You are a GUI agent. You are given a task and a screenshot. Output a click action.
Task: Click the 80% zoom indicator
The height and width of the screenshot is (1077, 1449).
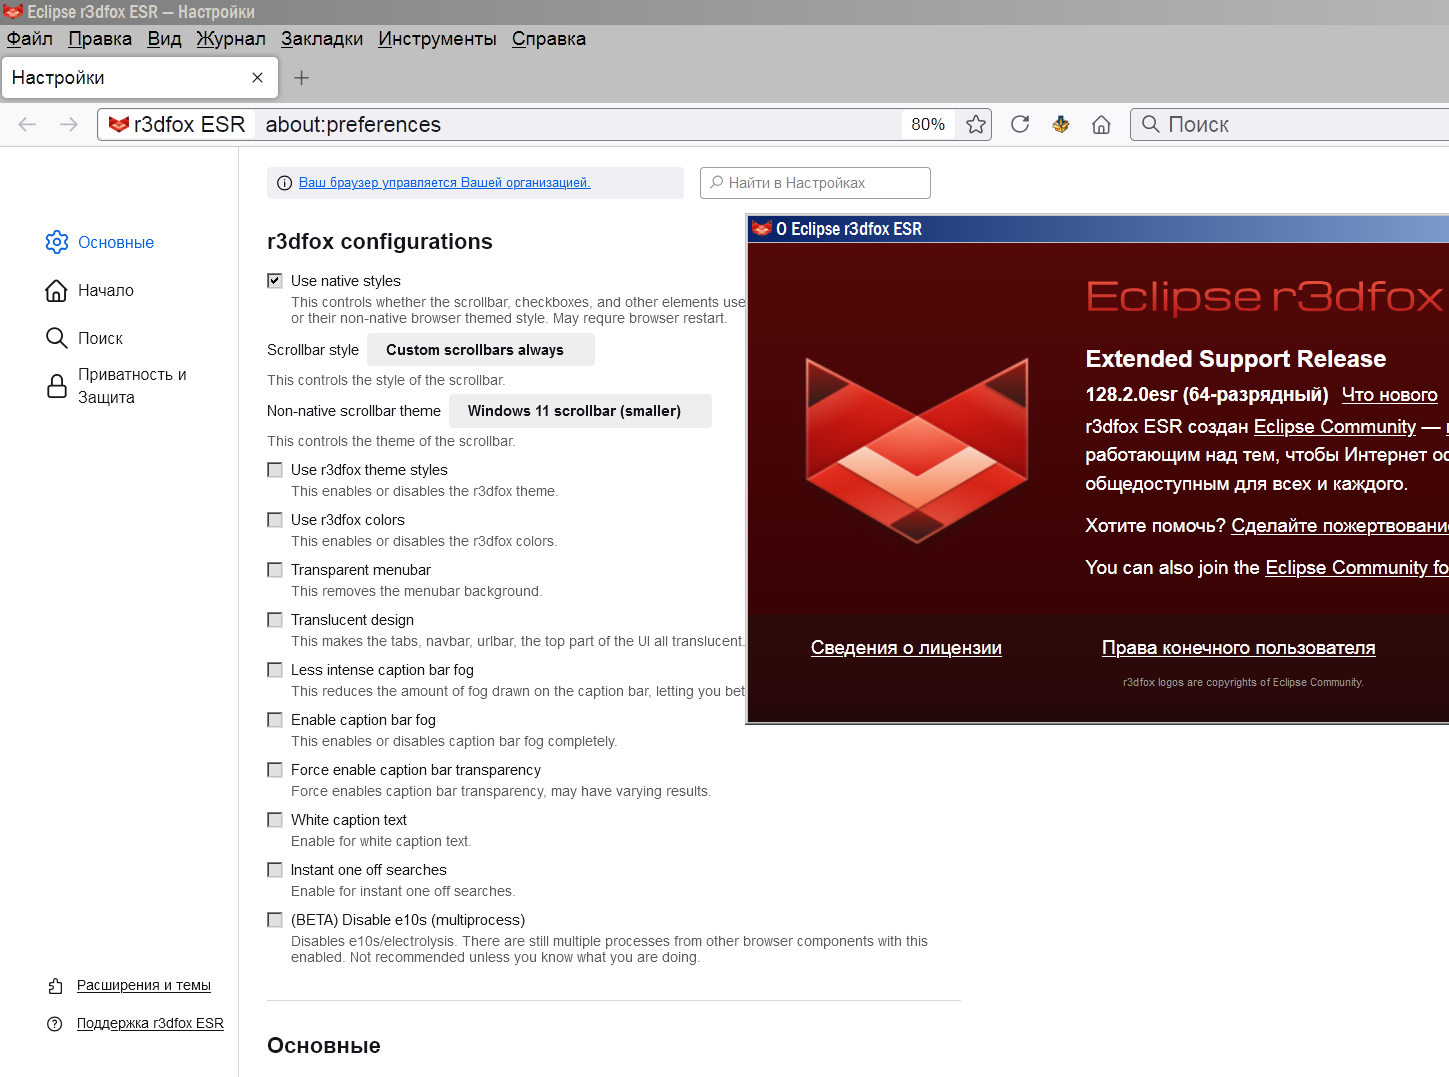point(928,124)
